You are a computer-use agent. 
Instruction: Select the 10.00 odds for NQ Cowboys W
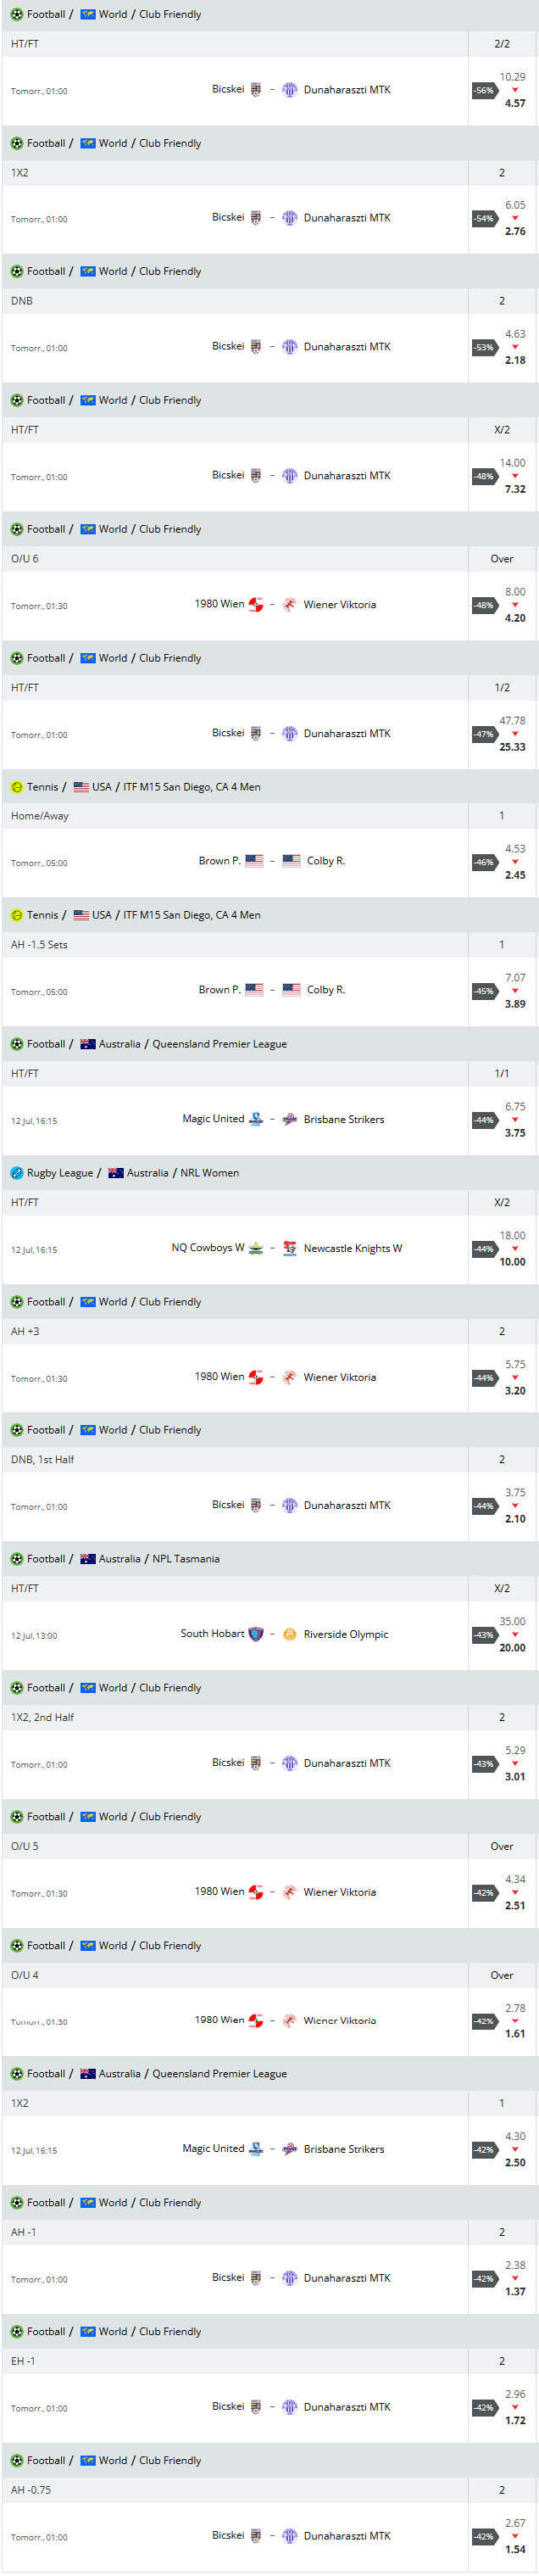[x=512, y=1262]
